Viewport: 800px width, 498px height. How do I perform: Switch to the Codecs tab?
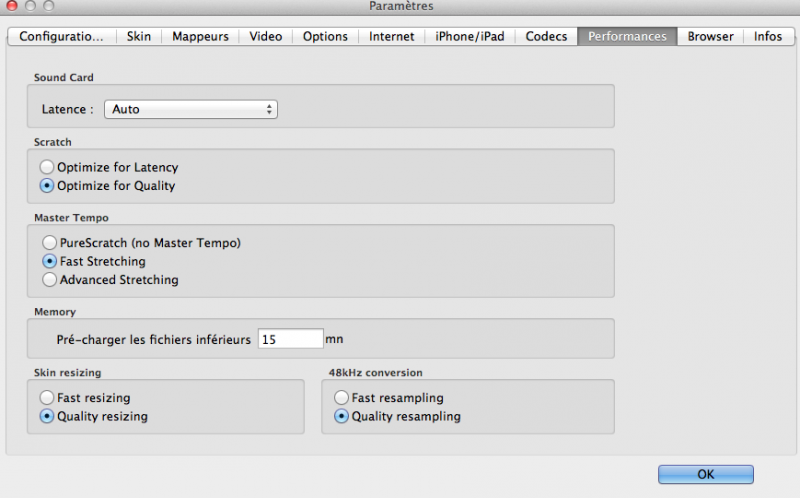coord(546,37)
